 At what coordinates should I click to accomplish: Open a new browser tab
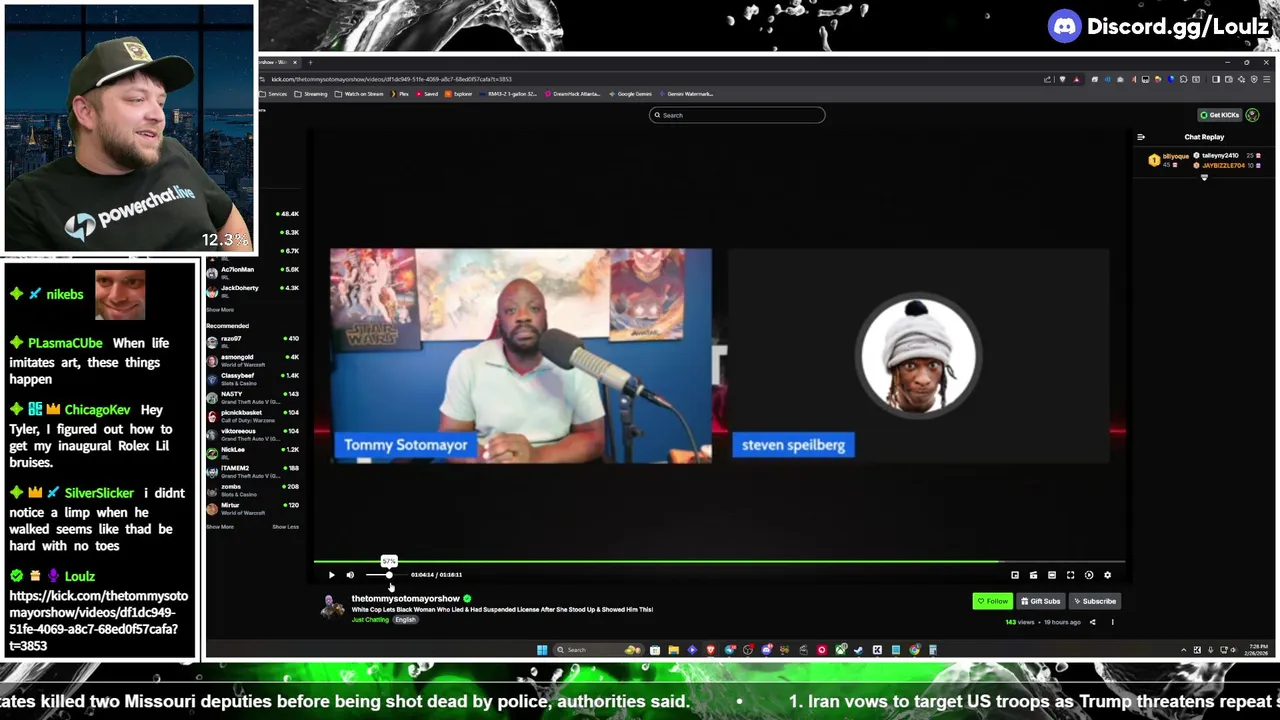point(309,63)
